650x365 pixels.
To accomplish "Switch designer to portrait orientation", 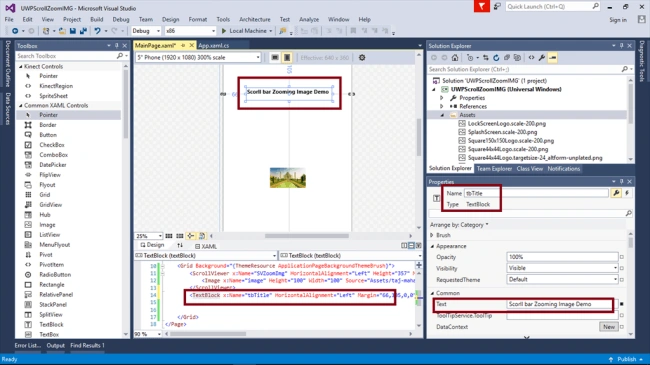I will (x=287, y=58).
